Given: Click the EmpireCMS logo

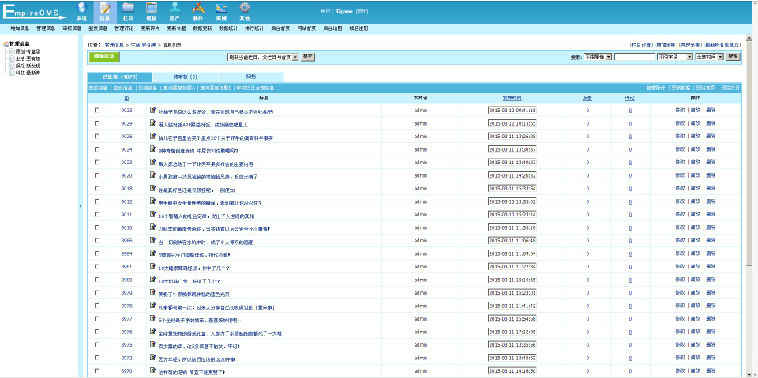Looking at the screenshot, I should 34,13.
